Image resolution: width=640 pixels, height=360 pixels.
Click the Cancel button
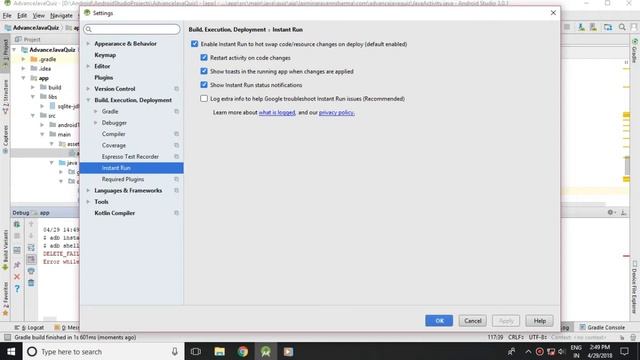pyautogui.click(x=473, y=321)
